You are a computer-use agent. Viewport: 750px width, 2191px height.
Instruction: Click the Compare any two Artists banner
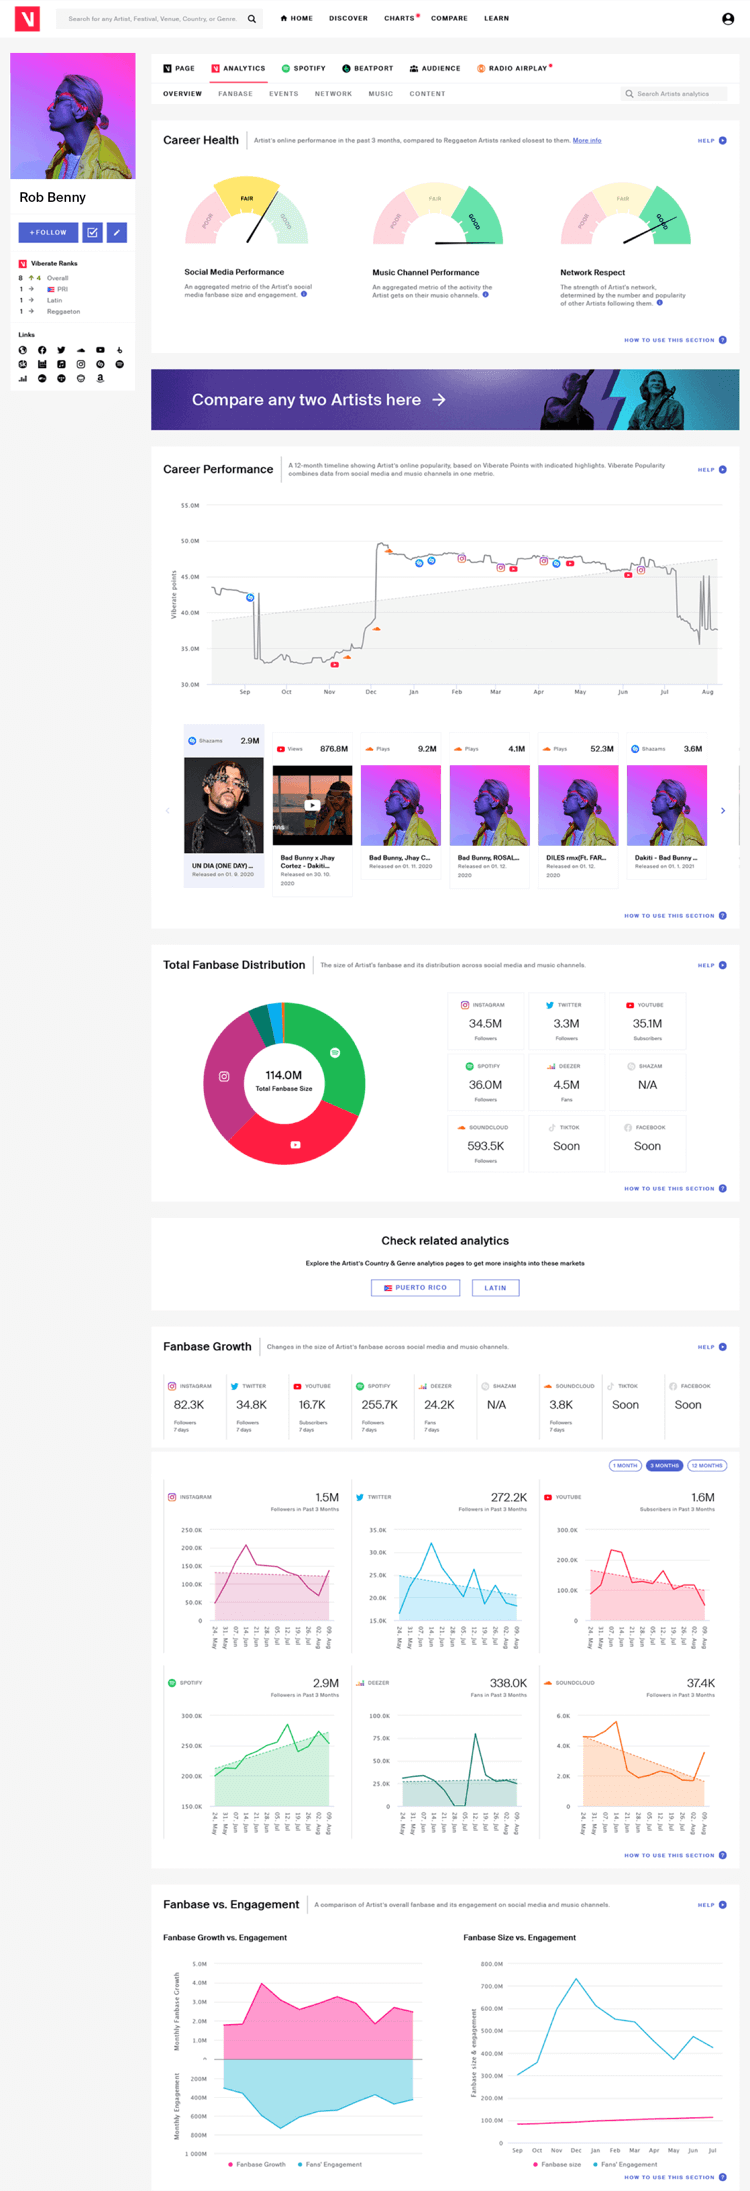coord(445,400)
